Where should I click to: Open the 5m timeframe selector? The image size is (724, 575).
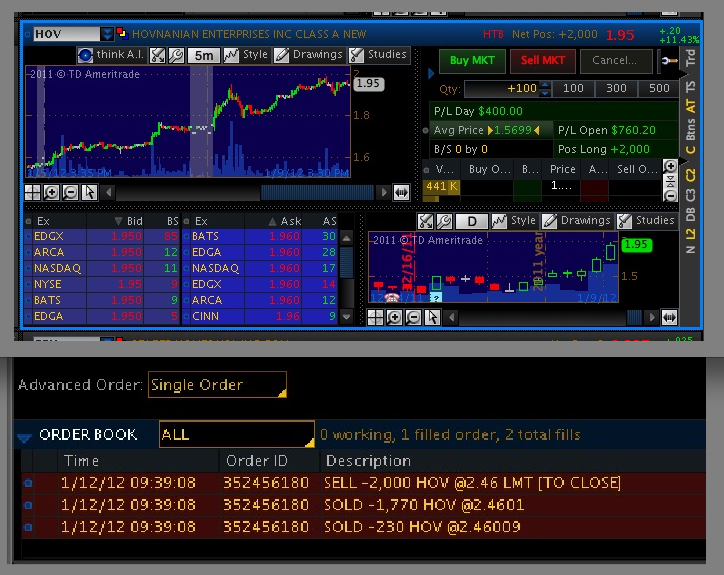[204, 55]
